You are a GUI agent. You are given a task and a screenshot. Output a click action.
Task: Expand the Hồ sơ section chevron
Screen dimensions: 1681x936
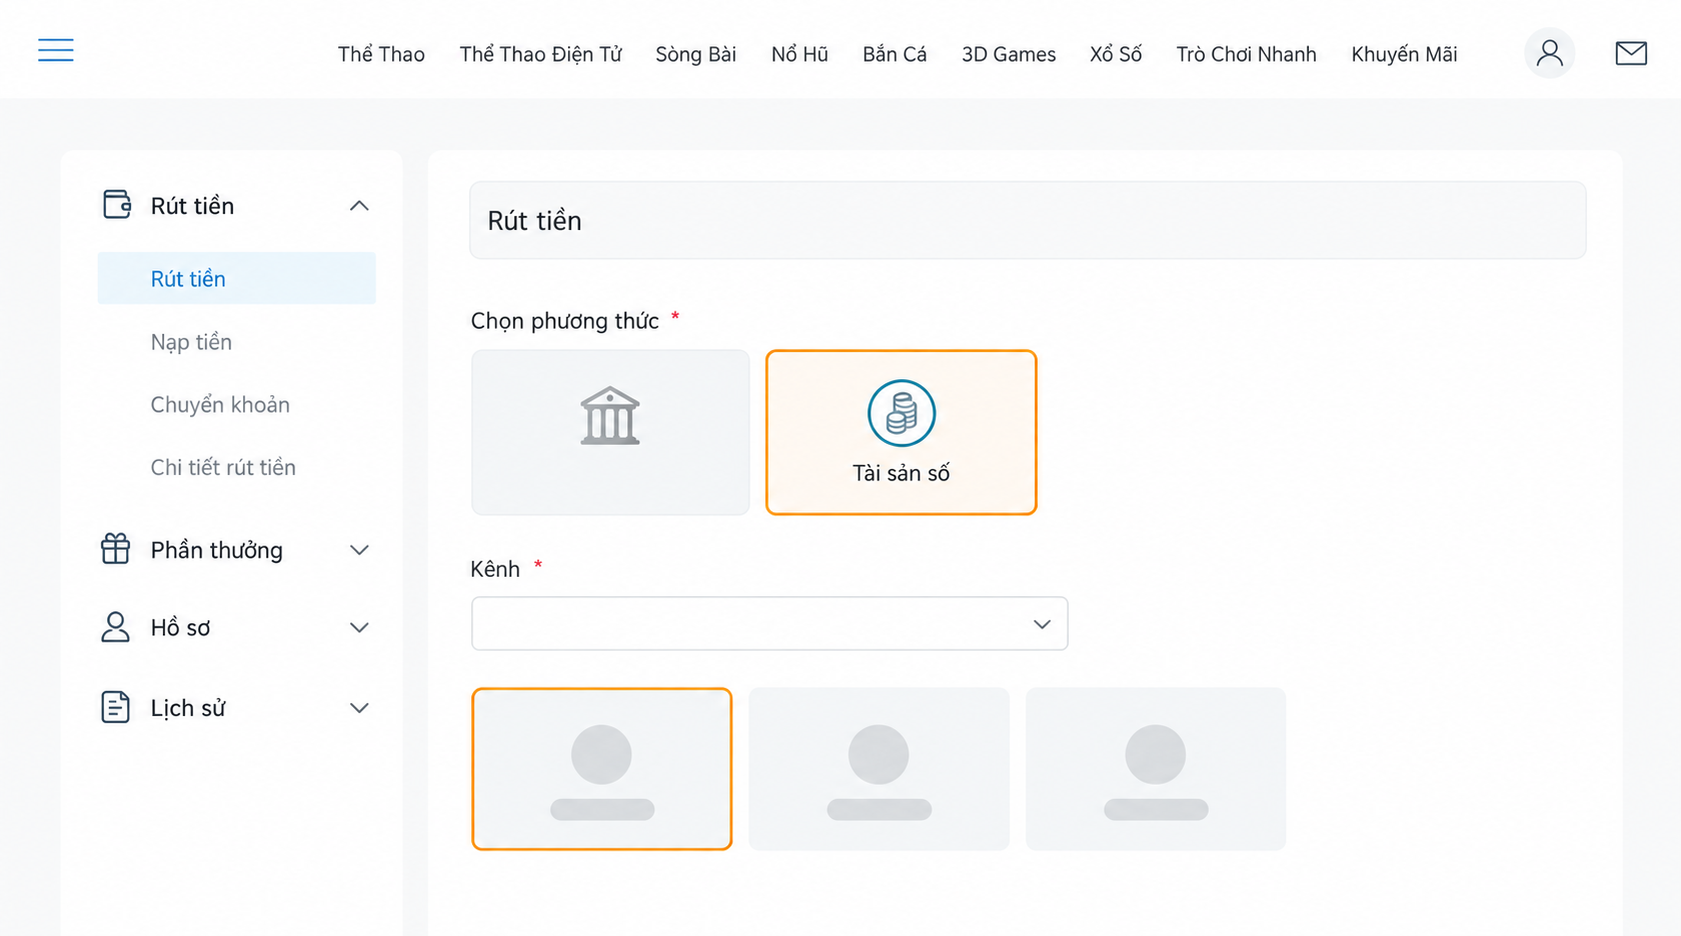point(359,628)
